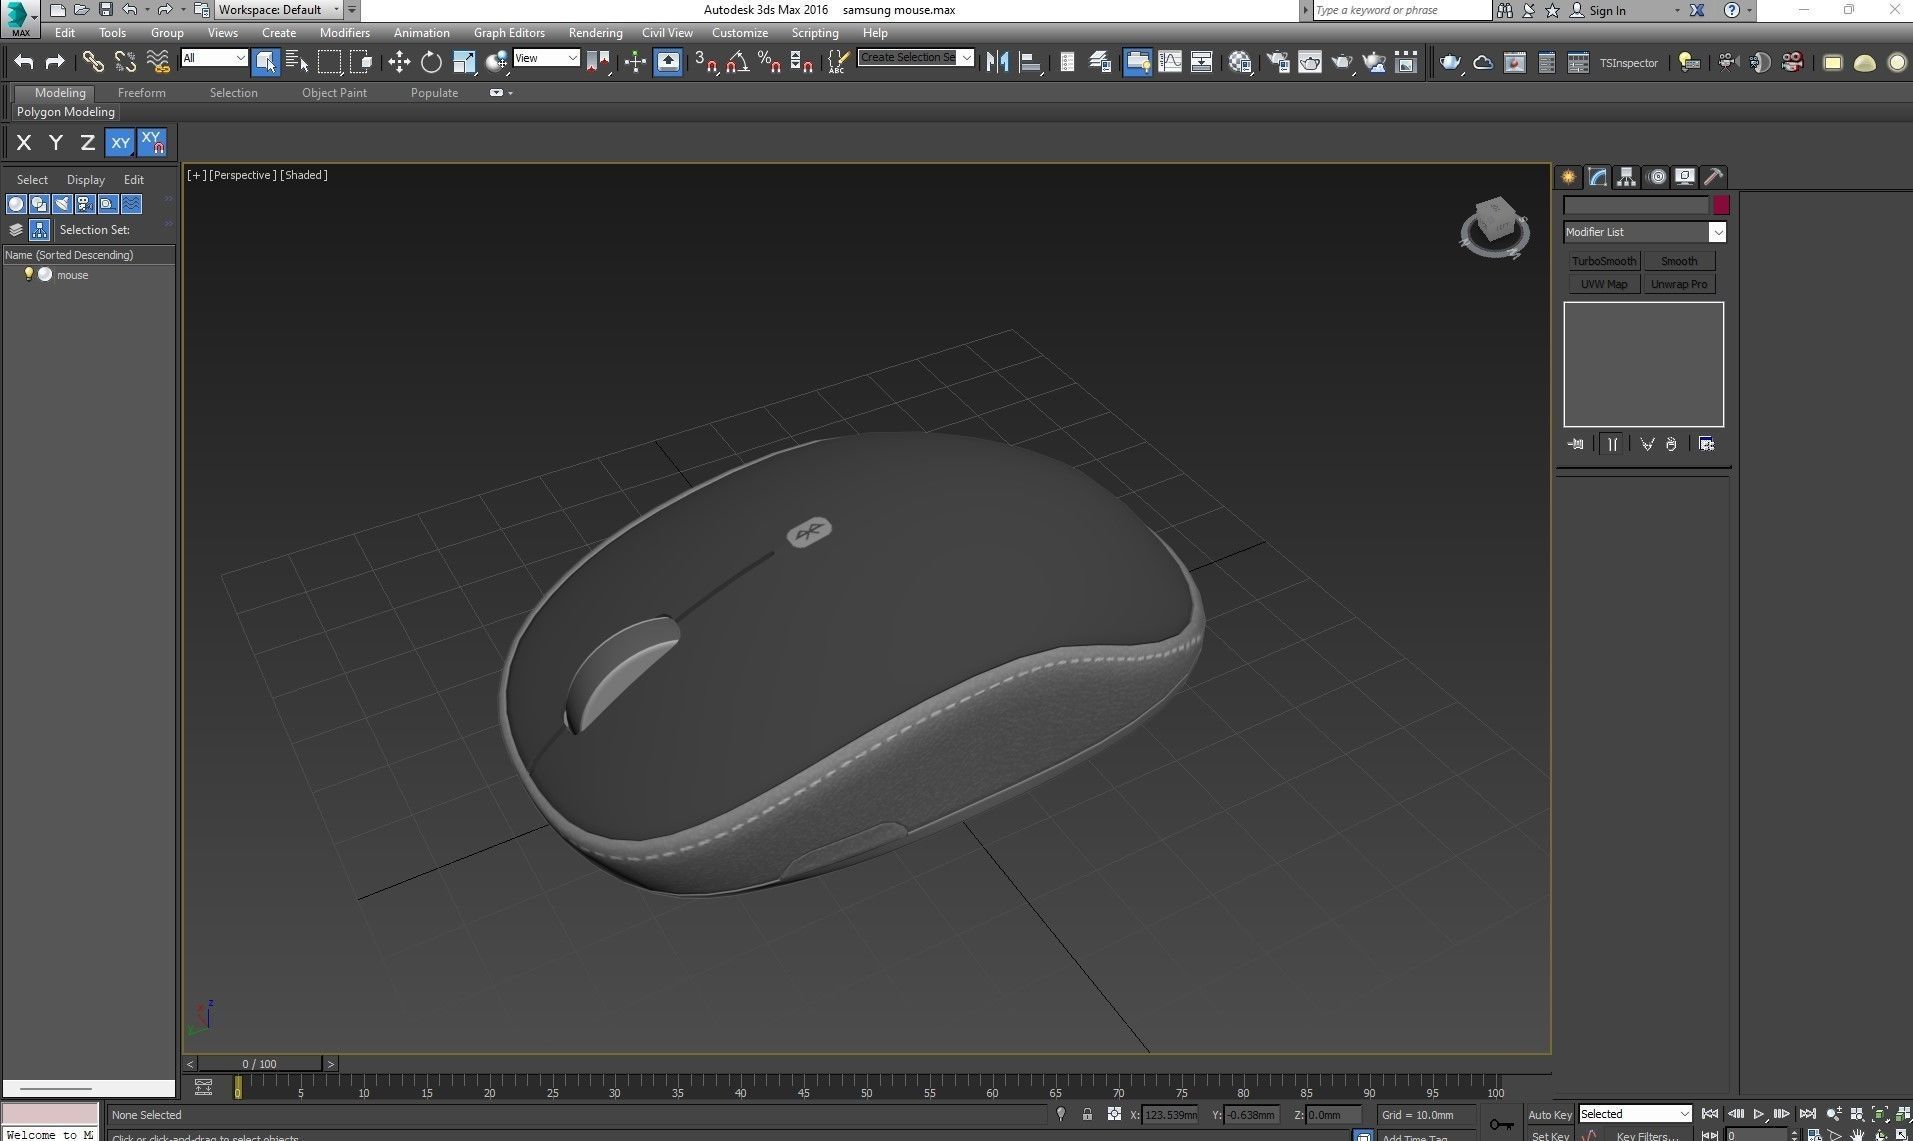Activate the Select Object tool
Image resolution: width=1913 pixels, height=1141 pixels.
coord(265,62)
